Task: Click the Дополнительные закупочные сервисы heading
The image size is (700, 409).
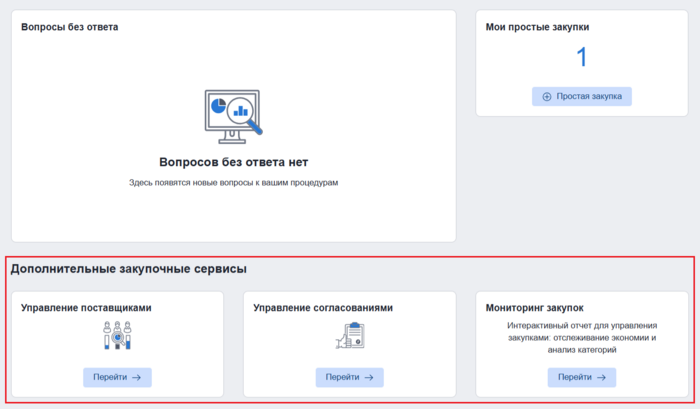Action: pyautogui.click(x=129, y=269)
